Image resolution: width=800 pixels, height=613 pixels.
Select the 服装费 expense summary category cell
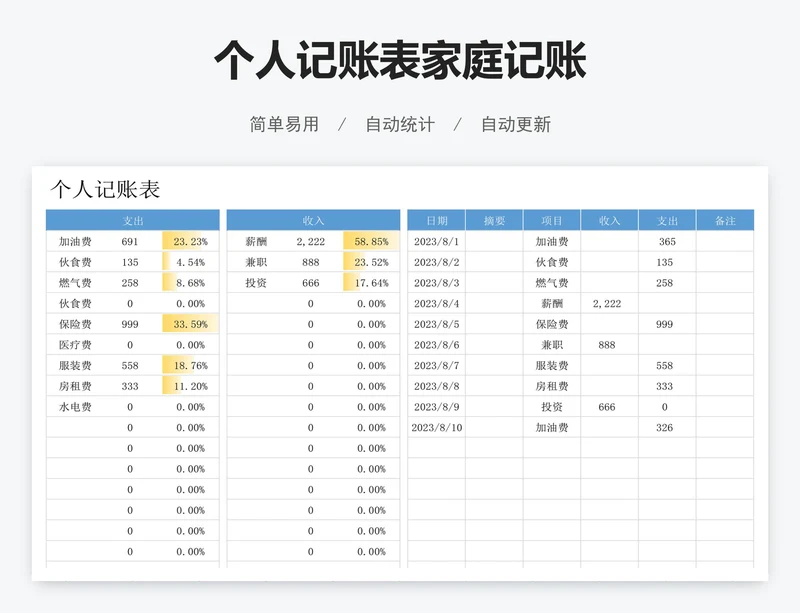[x=75, y=365]
